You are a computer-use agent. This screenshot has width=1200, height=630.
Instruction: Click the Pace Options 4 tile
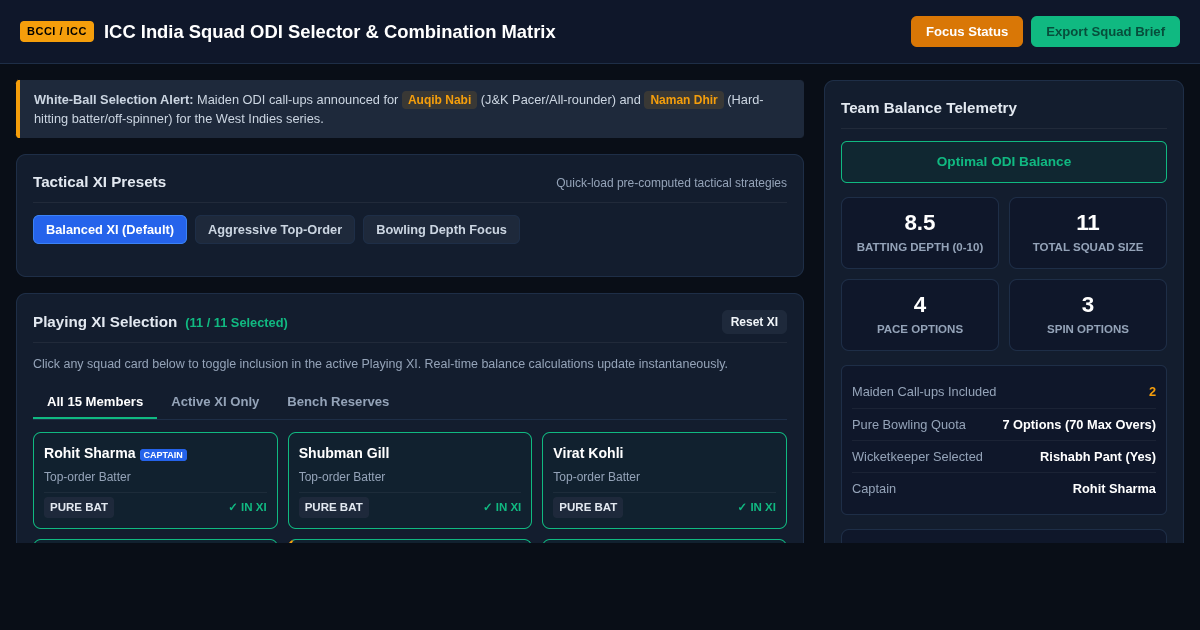[920, 315]
